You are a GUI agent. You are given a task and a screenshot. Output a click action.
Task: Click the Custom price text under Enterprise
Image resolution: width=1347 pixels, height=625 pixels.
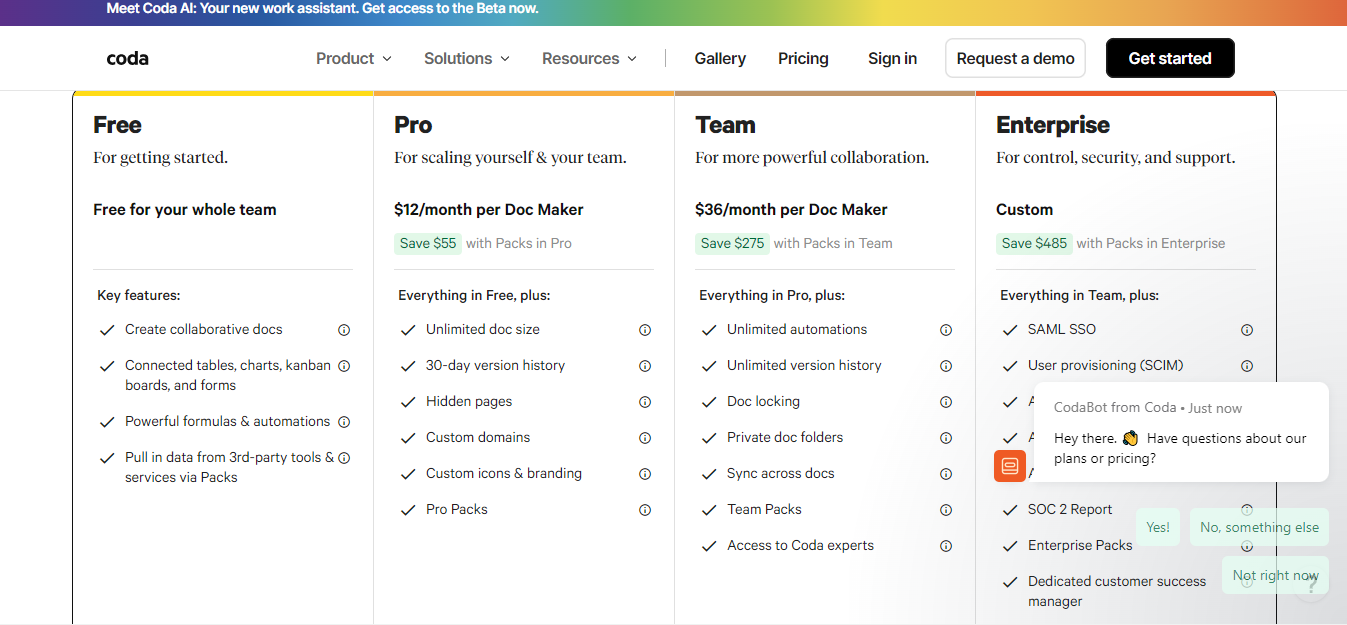tap(1024, 210)
